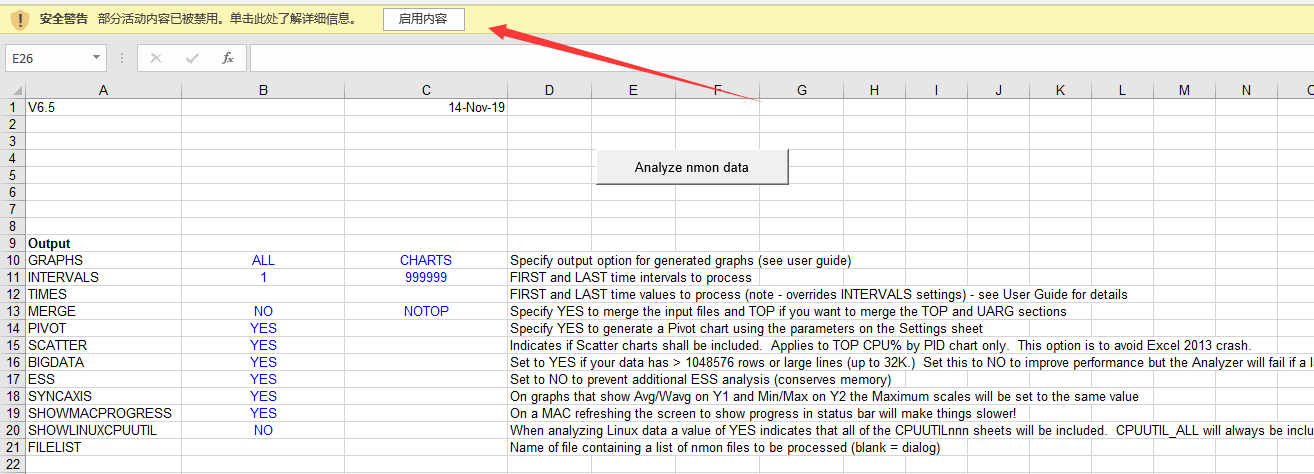This screenshot has height=474, width=1314.
Task: Click the YES value in BIGDATA row
Action: (x=263, y=362)
